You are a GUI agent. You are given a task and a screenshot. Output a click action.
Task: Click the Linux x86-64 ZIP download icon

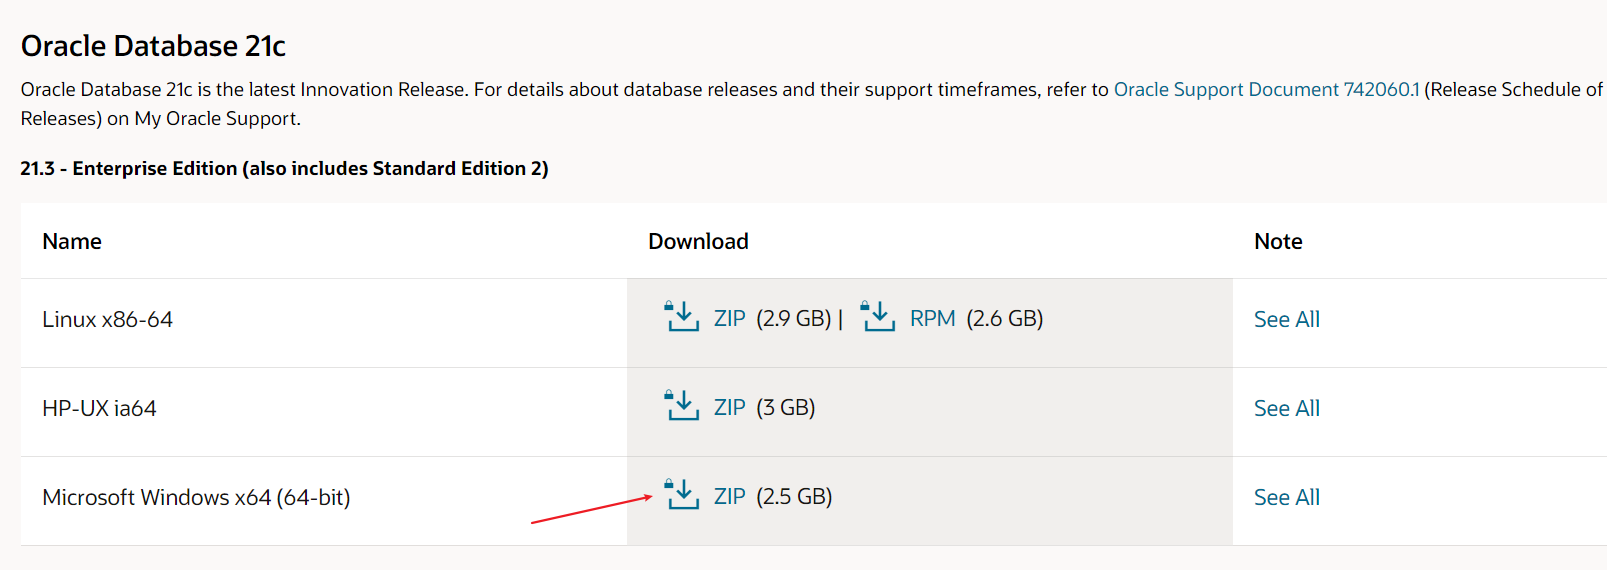click(x=682, y=316)
